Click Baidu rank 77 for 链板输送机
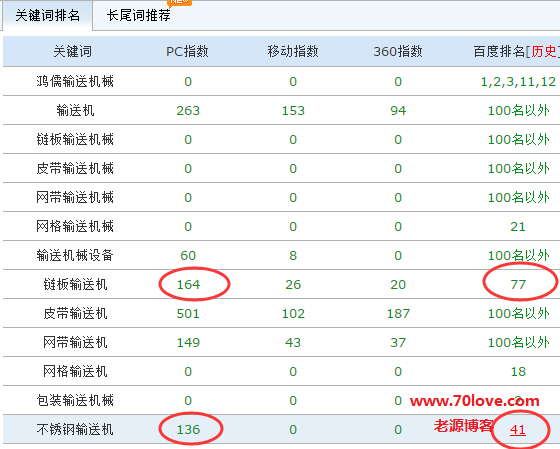Image resolution: width=560 pixels, height=449 pixels. (x=518, y=284)
